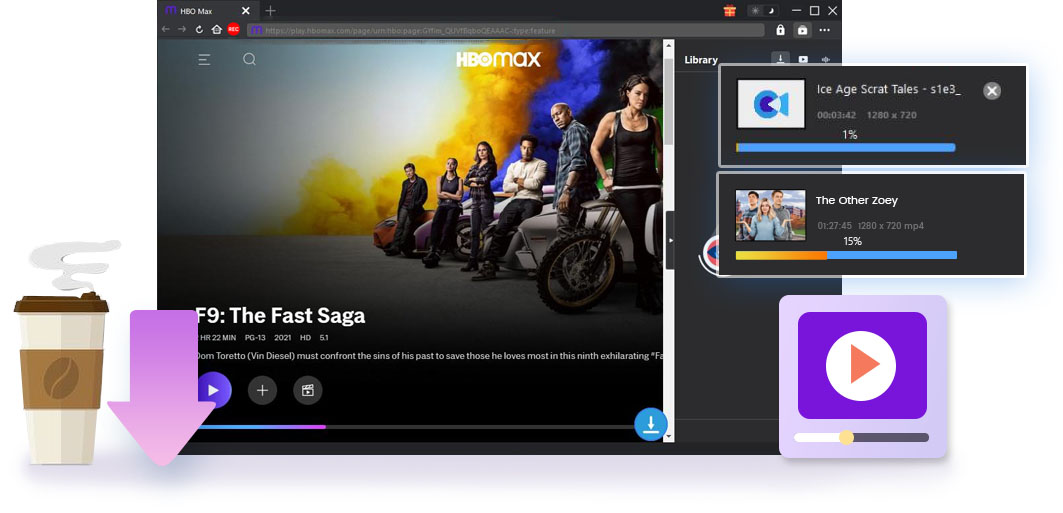Open the three-dot more options menu
The image size is (1063, 513).
point(824,30)
